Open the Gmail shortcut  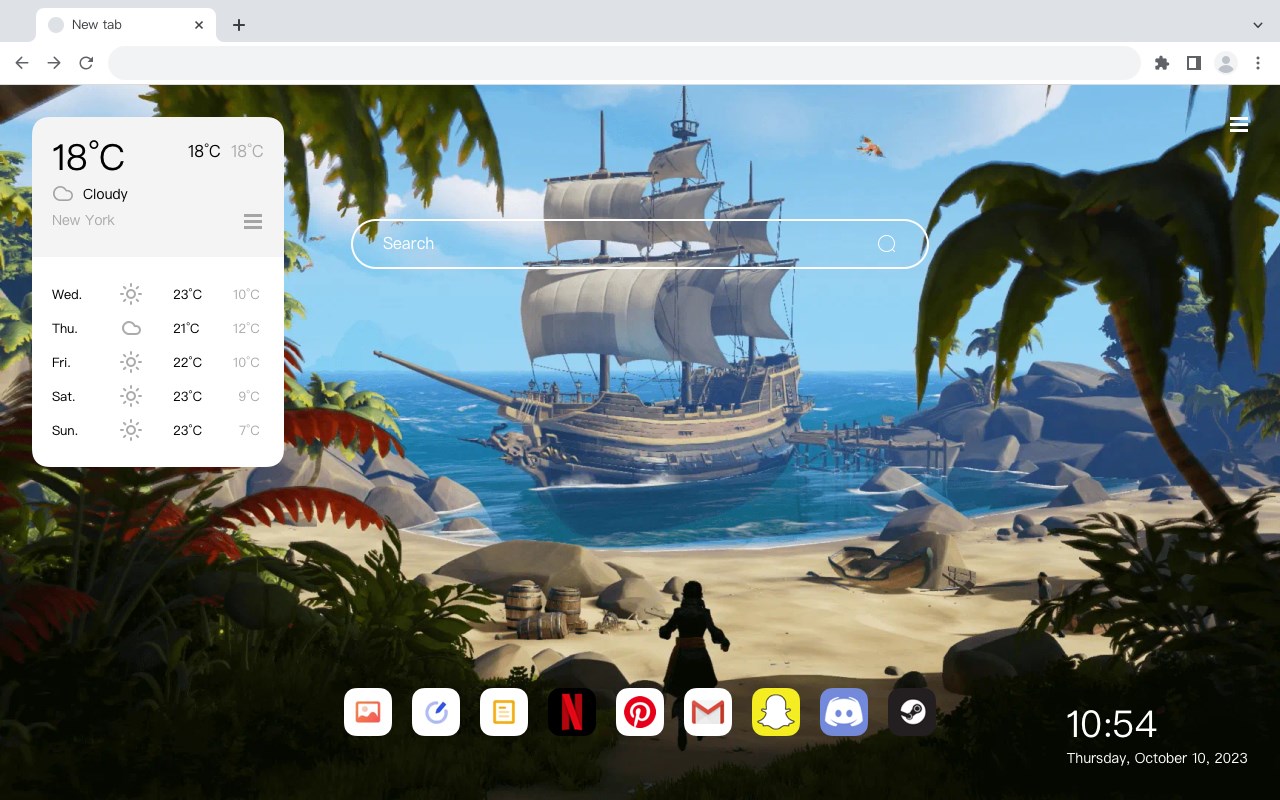point(708,712)
